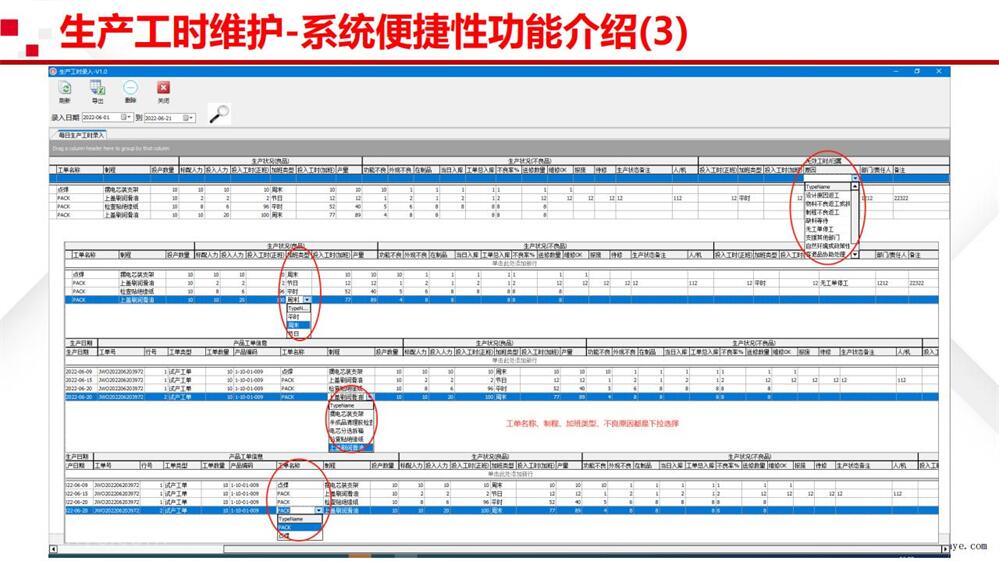Pick highlighted PACK in 工单名称 dropdown list
This screenshot has width=999, height=561.
(x=299, y=527)
